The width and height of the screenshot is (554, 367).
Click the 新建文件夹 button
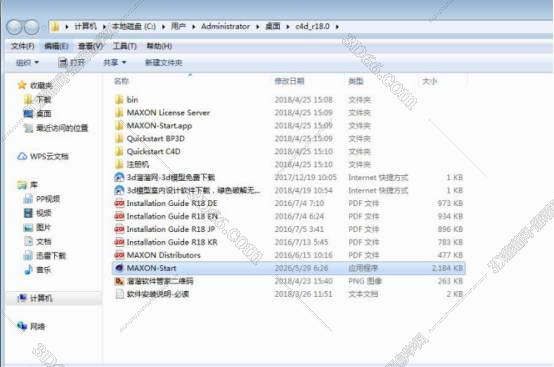tap(164, 63)
